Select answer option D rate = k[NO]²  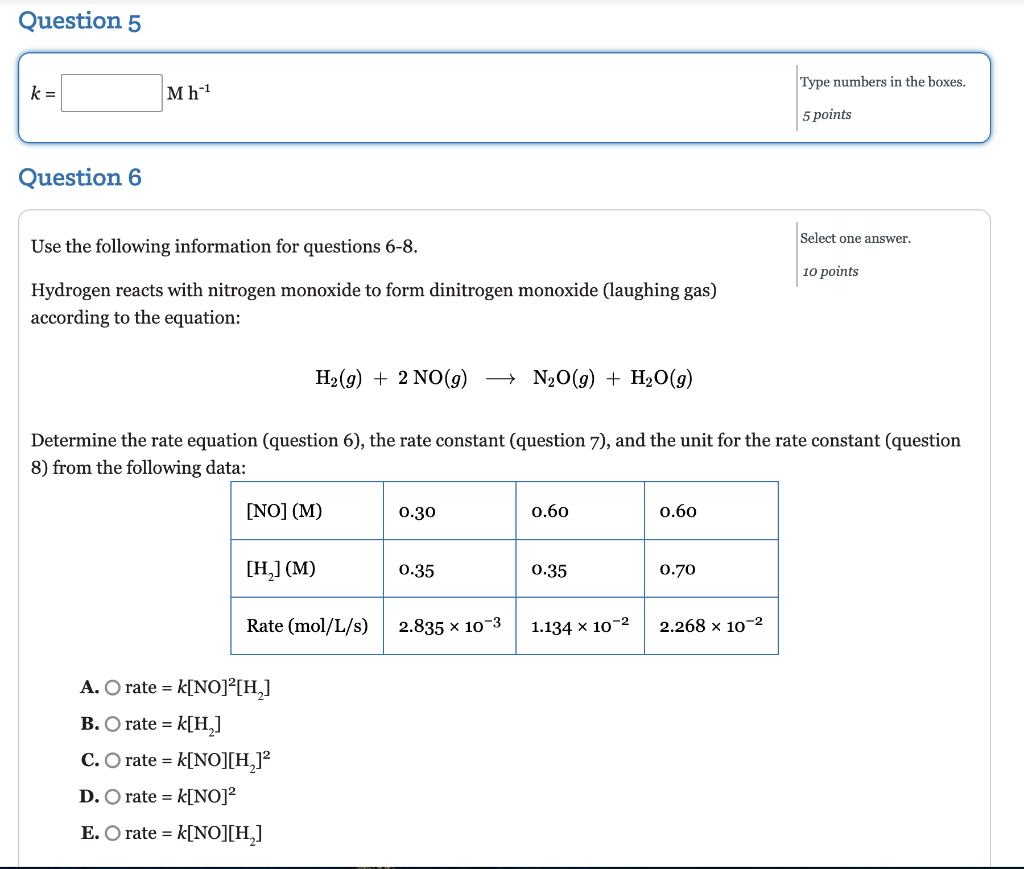pos(113,796)
